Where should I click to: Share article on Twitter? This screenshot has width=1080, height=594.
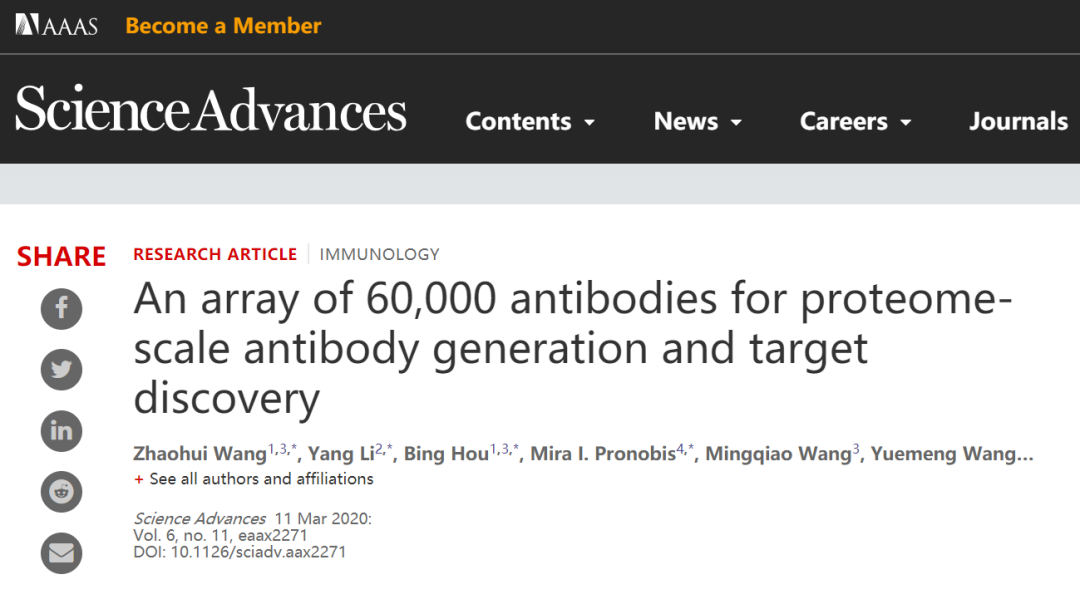point(61,370)
